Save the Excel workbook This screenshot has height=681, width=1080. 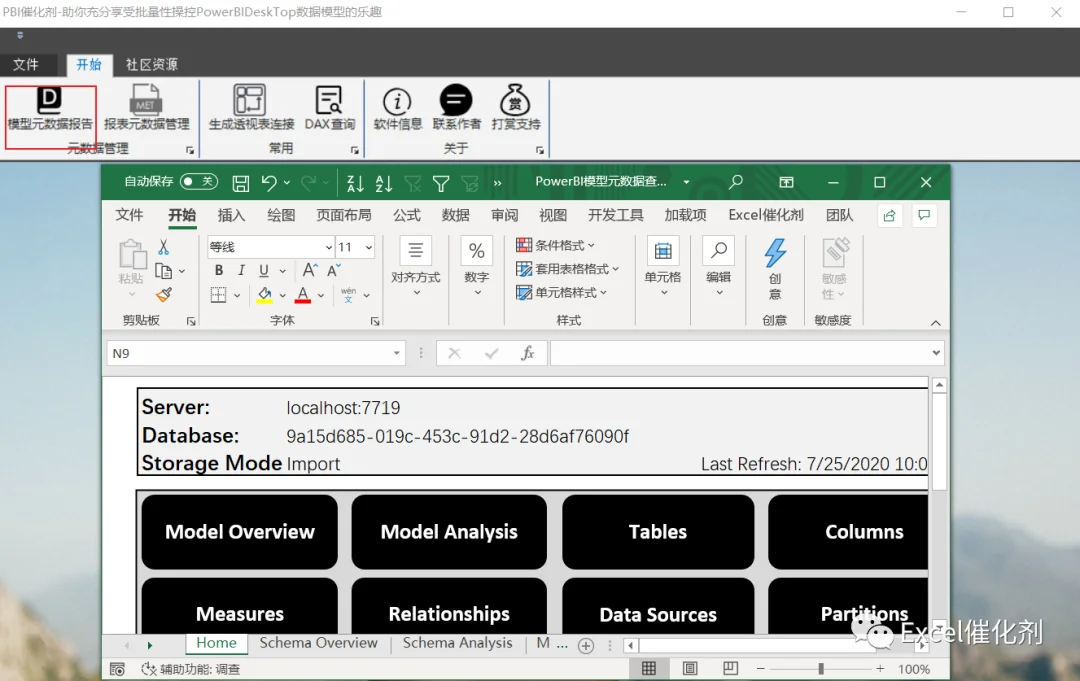(240, 182)
